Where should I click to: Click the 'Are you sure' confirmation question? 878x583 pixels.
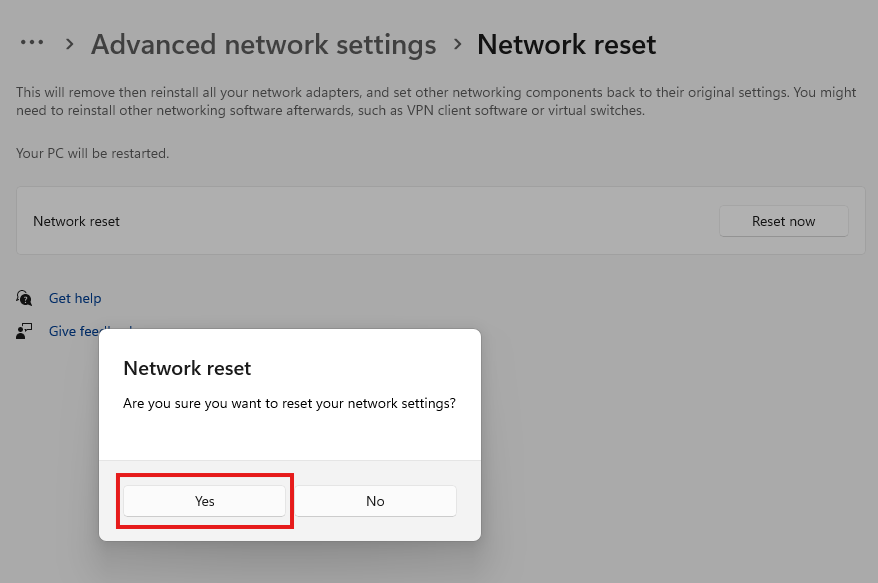pyautogui.click(x=289, y=403)
